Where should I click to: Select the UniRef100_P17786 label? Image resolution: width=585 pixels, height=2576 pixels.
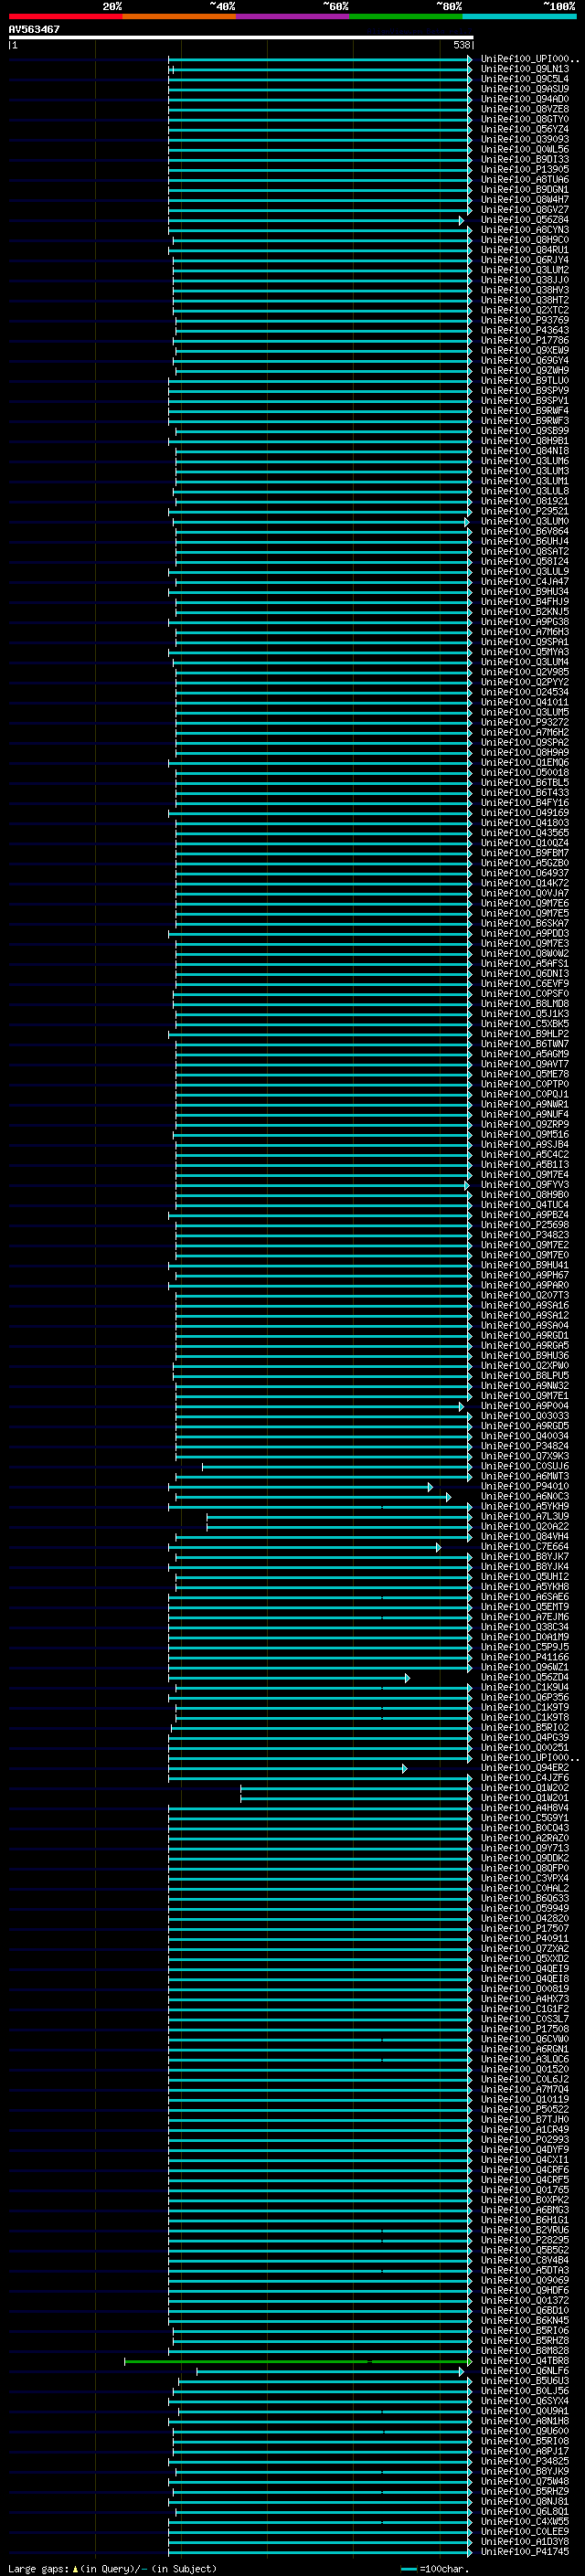pyautogui.click(x=525, y=340)
